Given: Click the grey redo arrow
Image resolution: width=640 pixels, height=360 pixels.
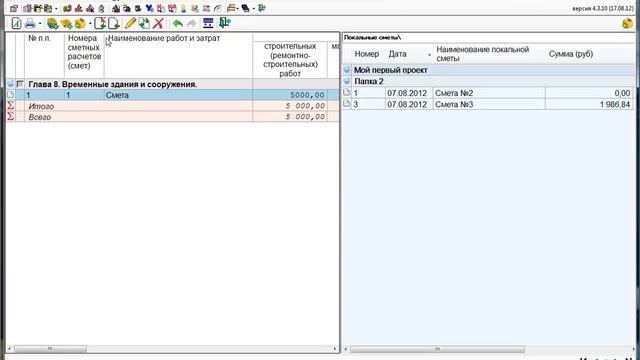Looking at the screenshot, I should pyautogui.click(x=191, y=23).
